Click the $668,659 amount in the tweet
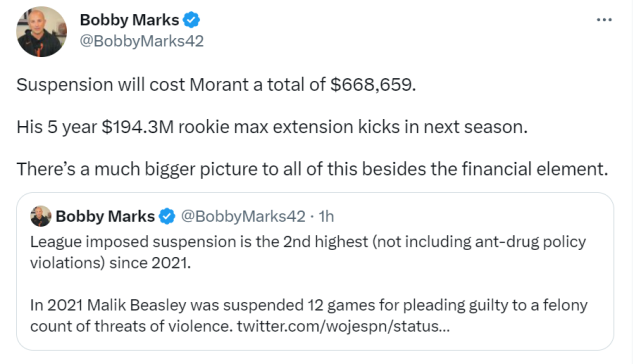This screenshot has height=364, width=641. click(373, 85)
